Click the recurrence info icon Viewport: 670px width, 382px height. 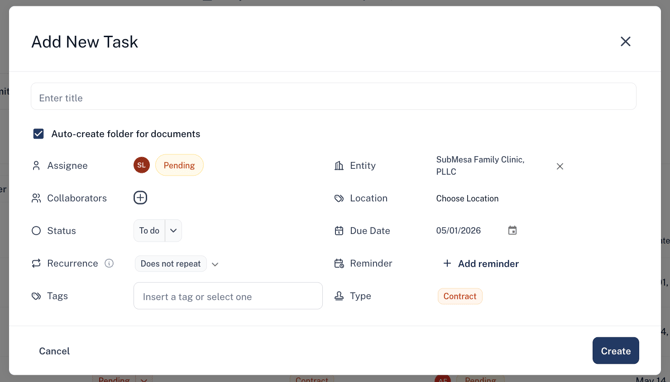[x=109, y=263]
